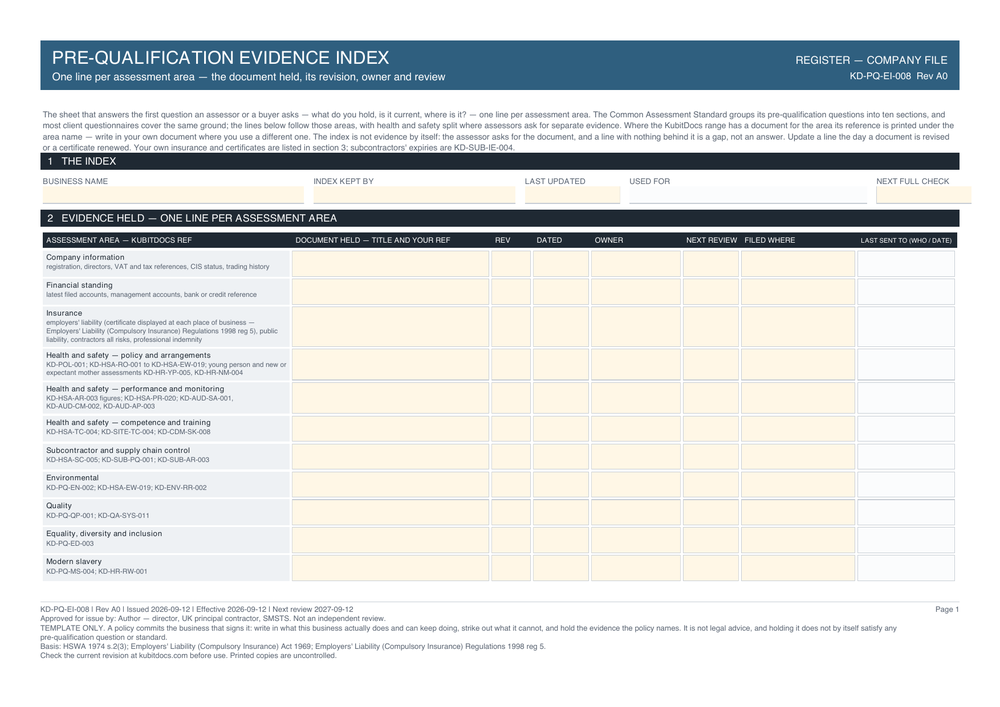Click 'Health and safety — policy and arrangements' label
The height and width of the screenshot is (707, 1000).
click(x=128, y=355)
